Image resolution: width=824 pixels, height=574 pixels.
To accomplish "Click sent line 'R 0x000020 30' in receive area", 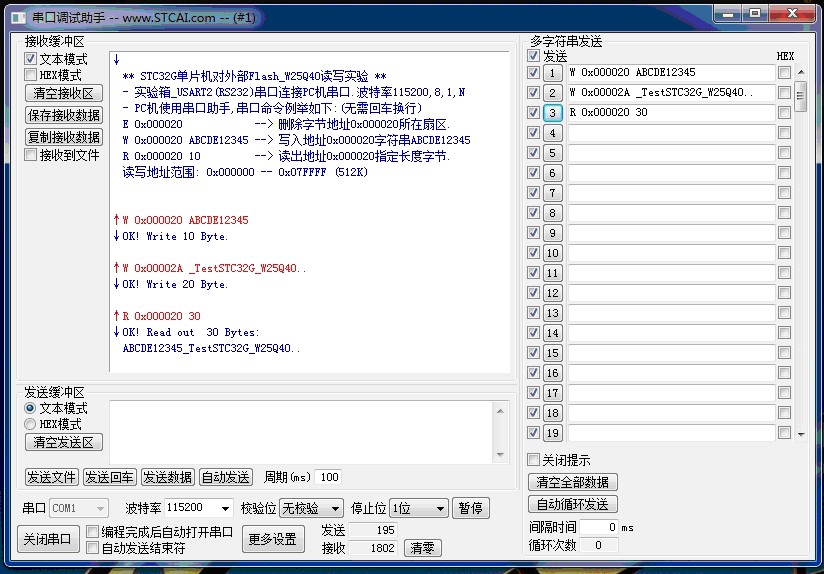I will click(161, 316).
